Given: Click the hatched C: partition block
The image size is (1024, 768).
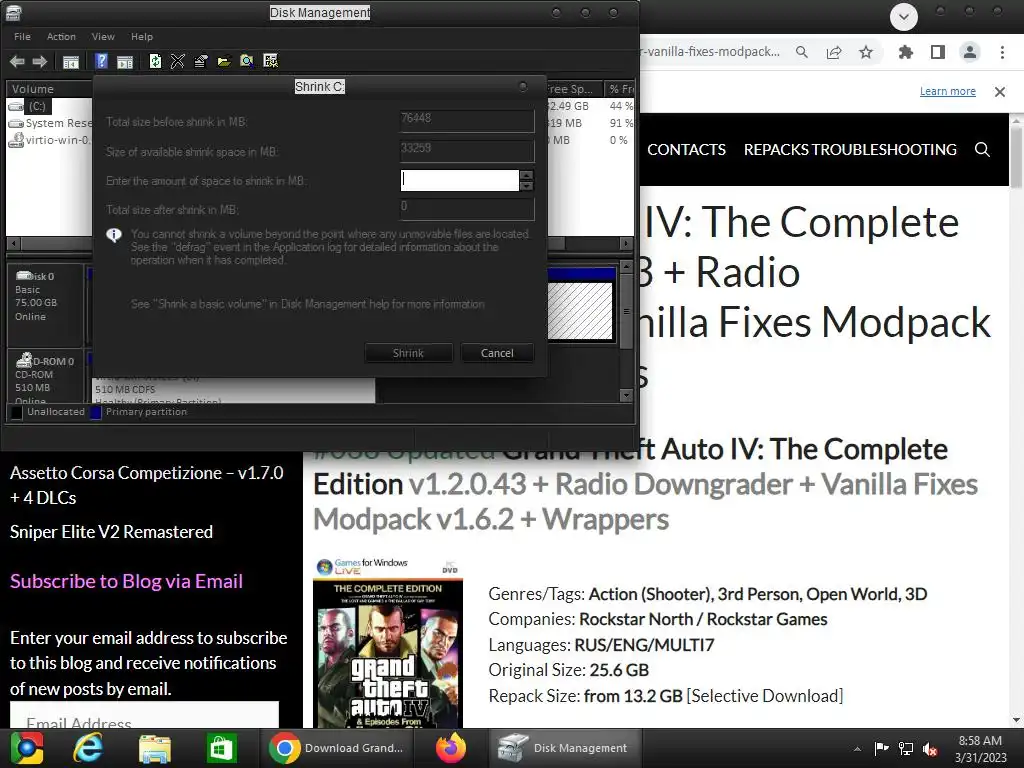Looking at the screenshot, I should (x=580, y=311).
